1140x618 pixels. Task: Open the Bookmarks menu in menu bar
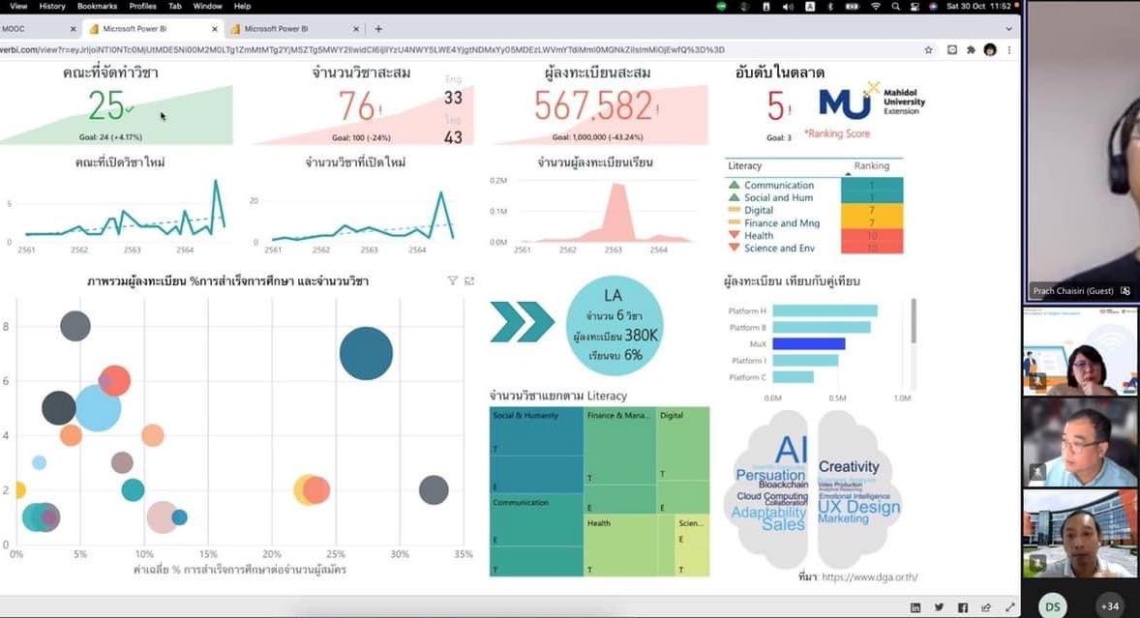[x=96, y=6]
